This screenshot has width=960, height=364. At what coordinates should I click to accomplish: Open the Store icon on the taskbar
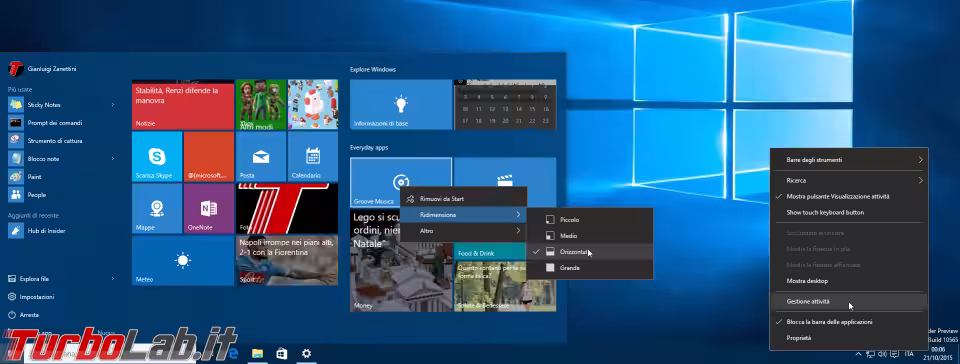(282, 353)
